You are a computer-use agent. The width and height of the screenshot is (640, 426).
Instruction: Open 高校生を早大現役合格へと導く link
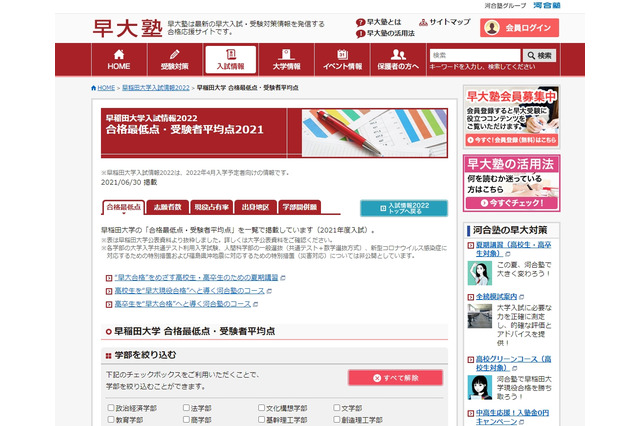click(x=189, y=291)
